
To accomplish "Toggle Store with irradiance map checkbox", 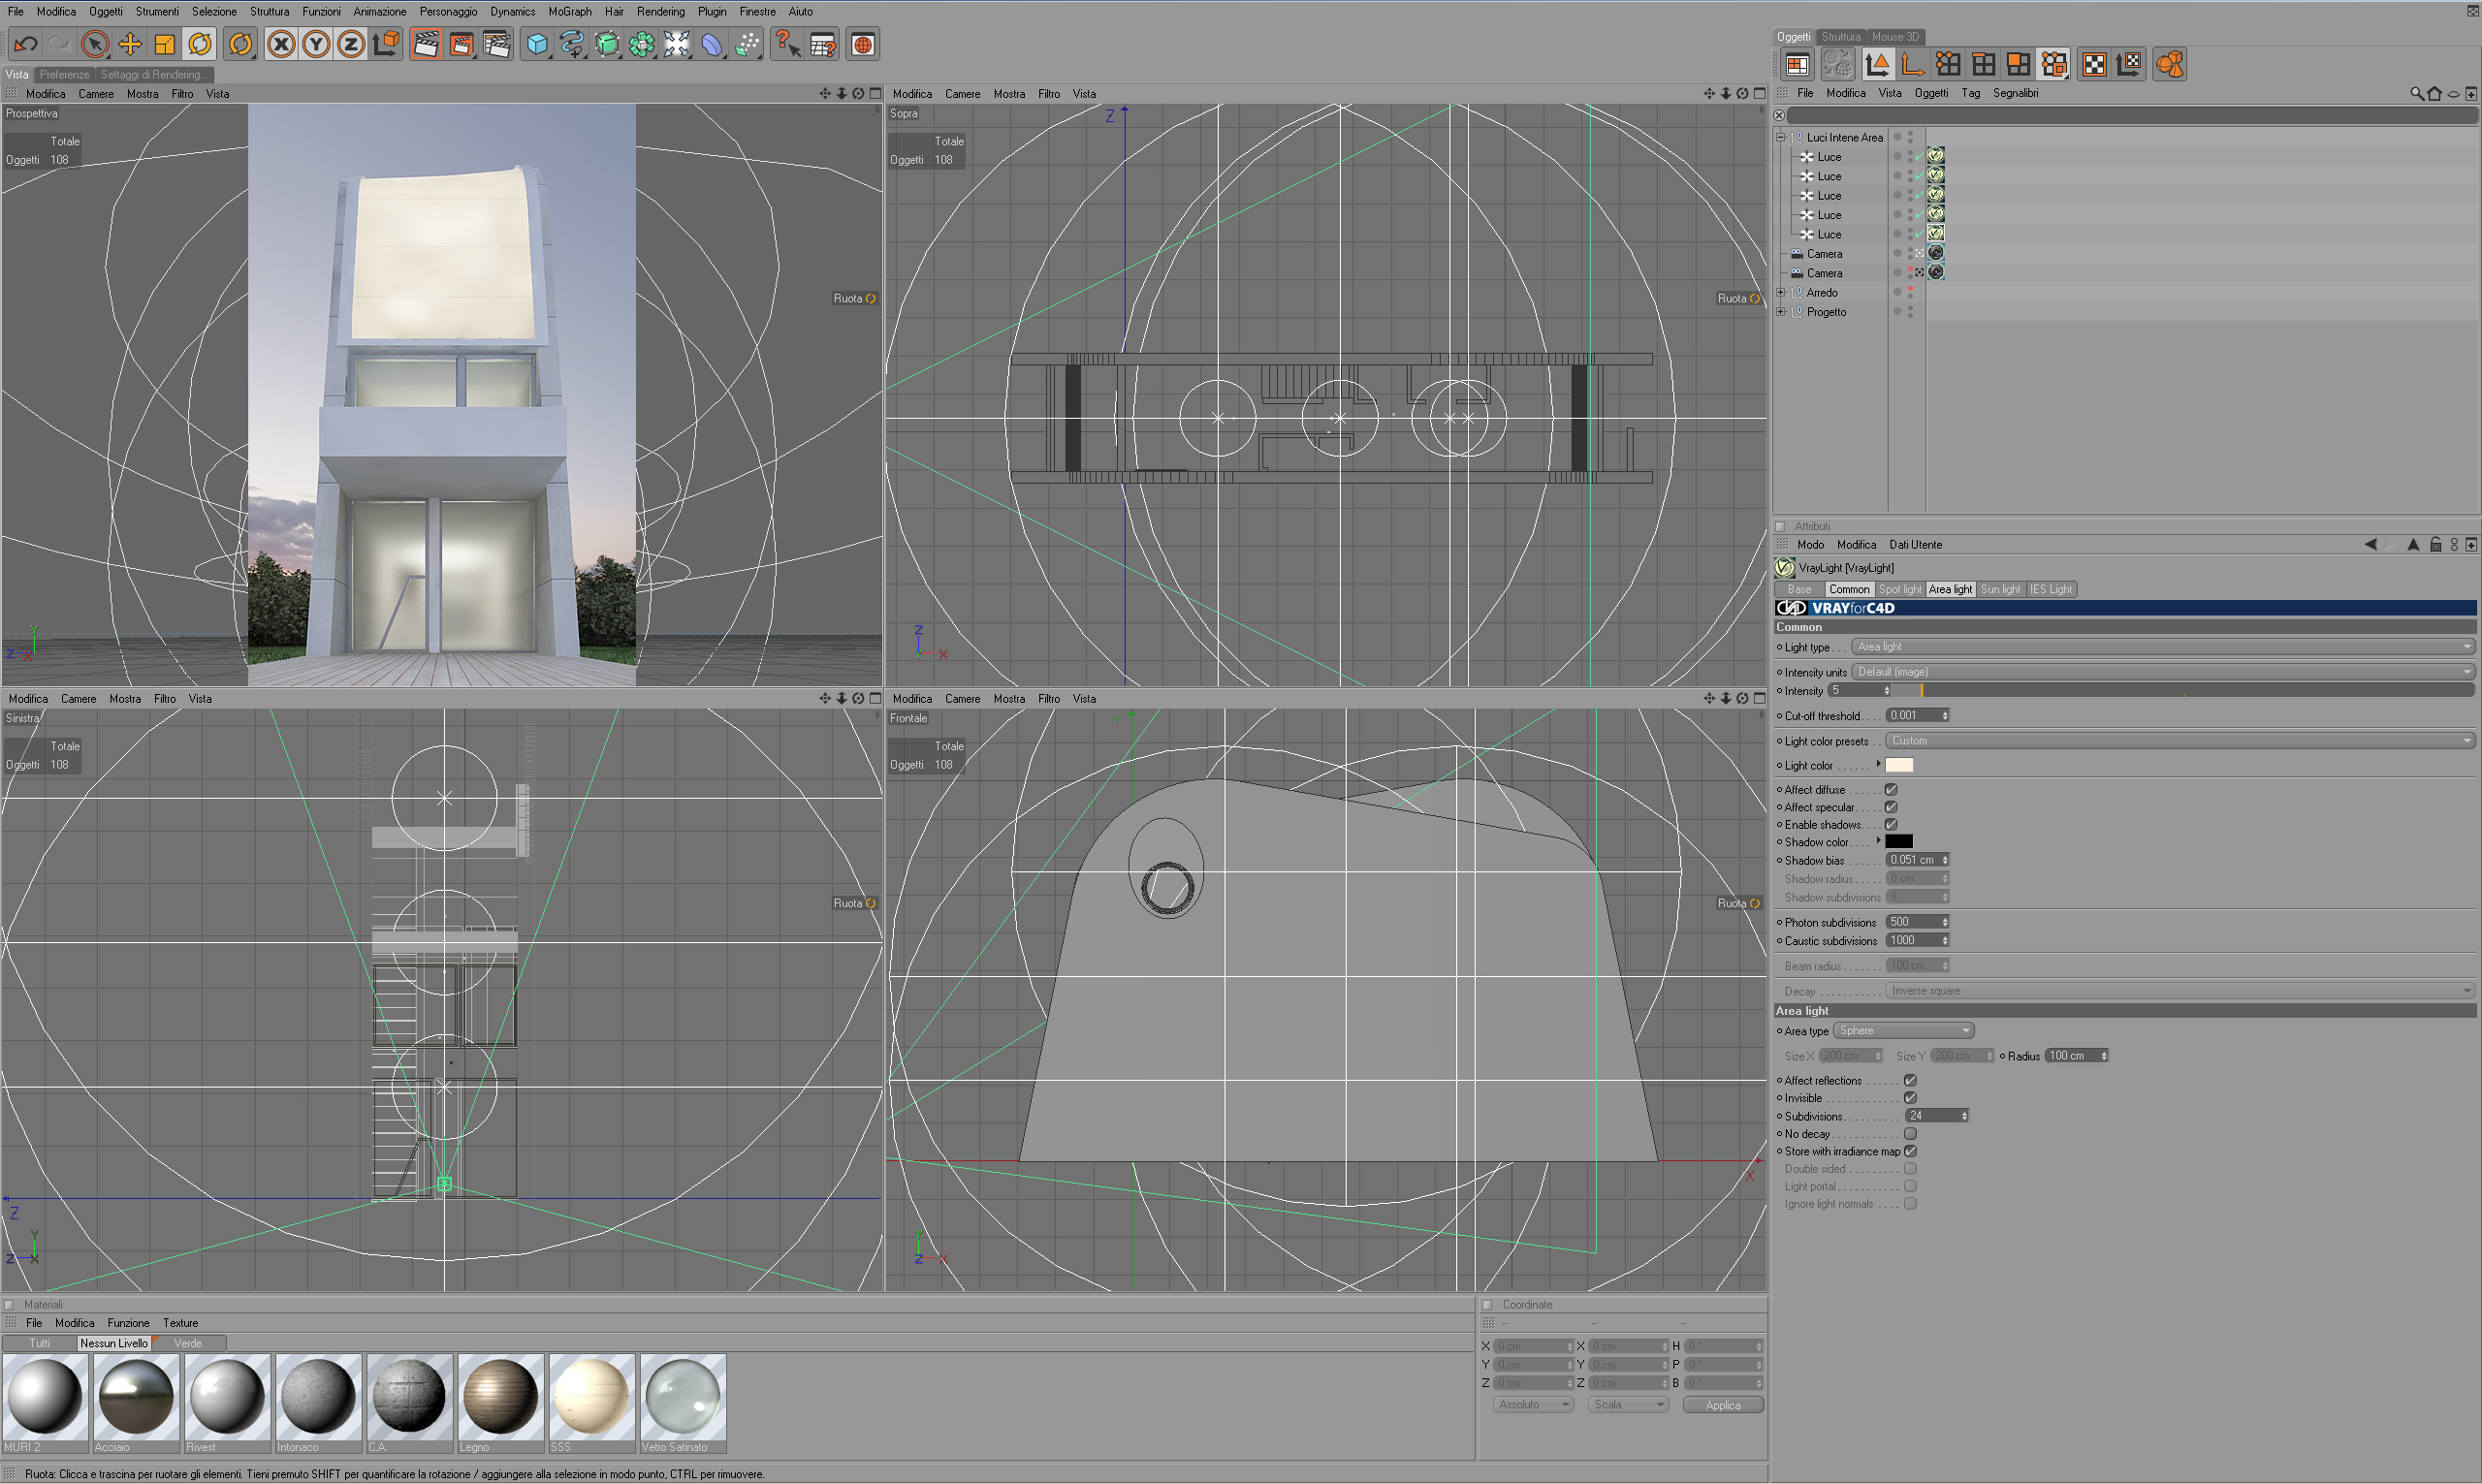I will click(x=1911, y=1152).
